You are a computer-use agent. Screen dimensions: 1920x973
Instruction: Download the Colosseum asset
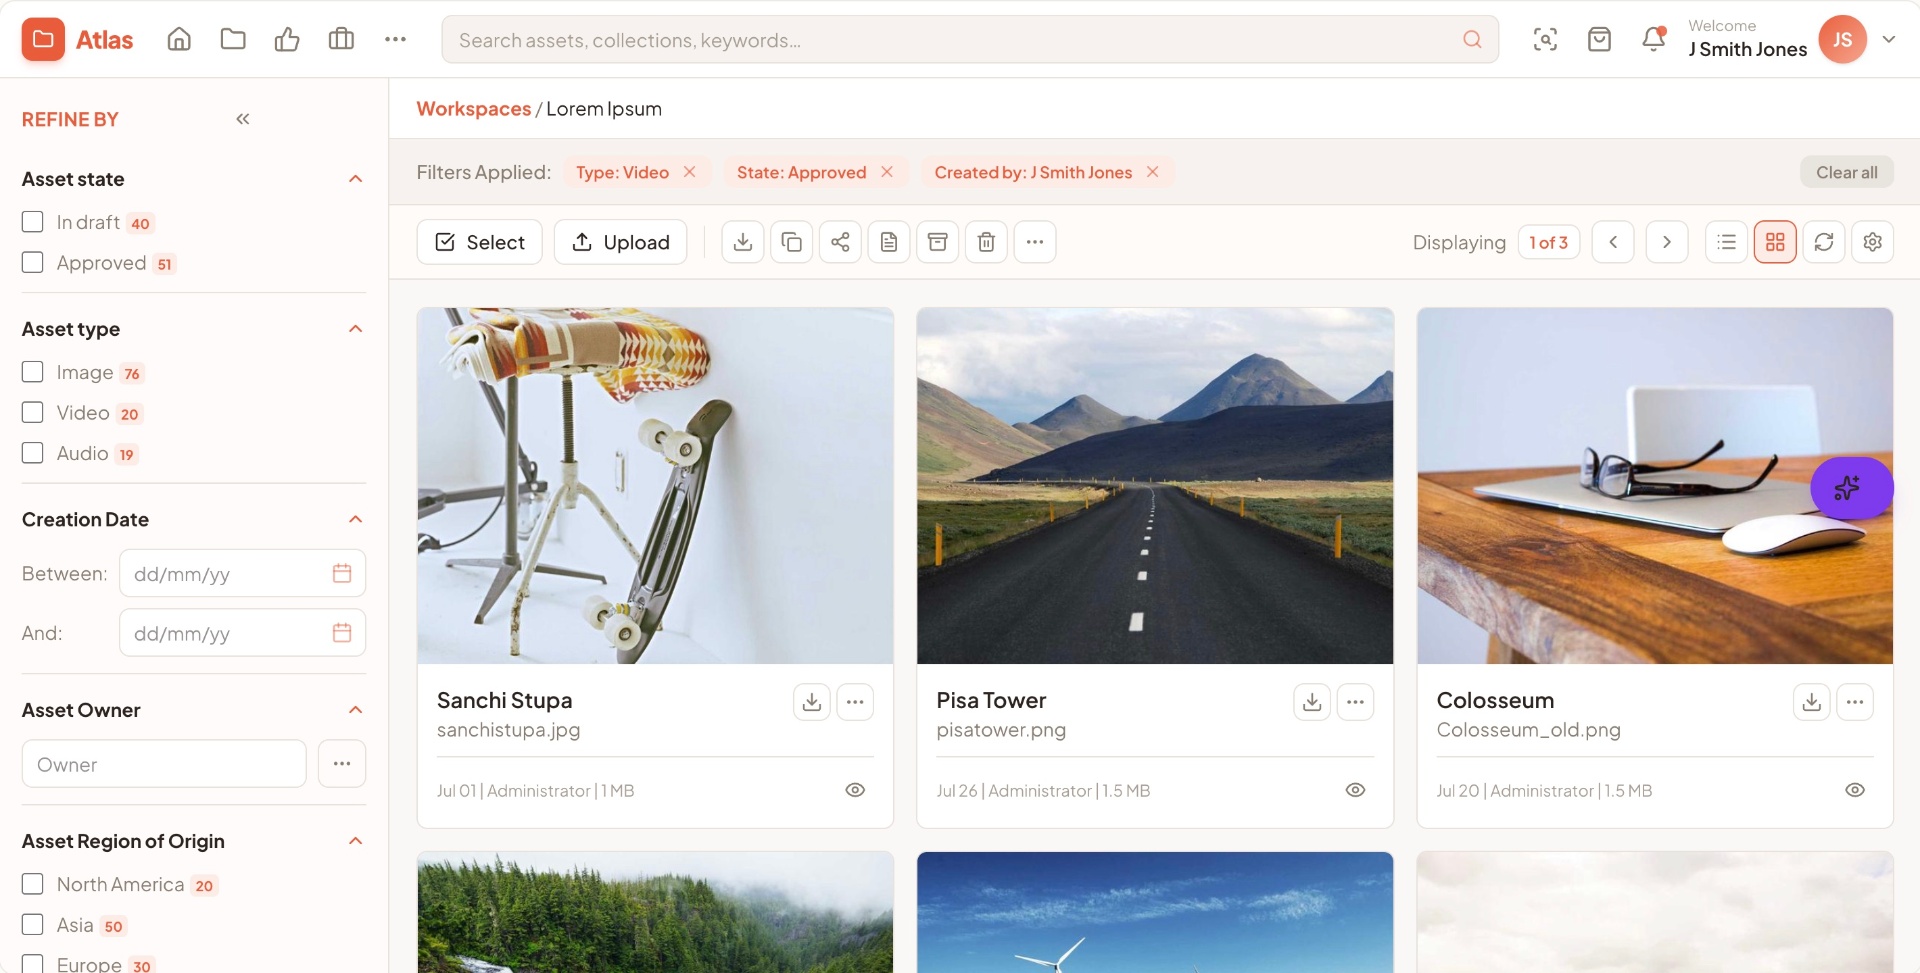(1812, 702)
